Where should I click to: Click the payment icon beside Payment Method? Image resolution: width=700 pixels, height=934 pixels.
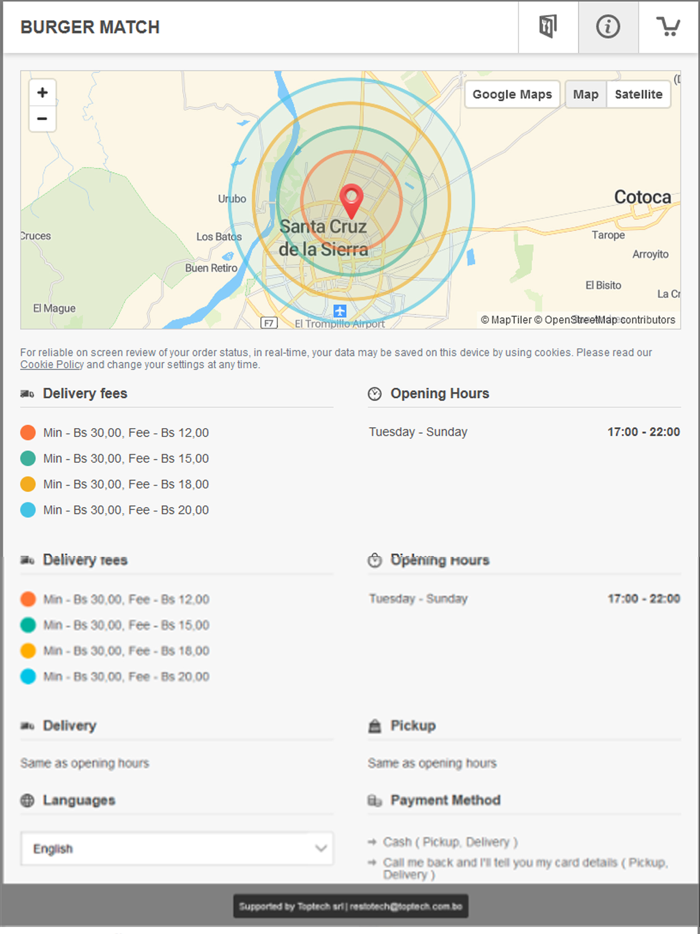coord(375,801)
